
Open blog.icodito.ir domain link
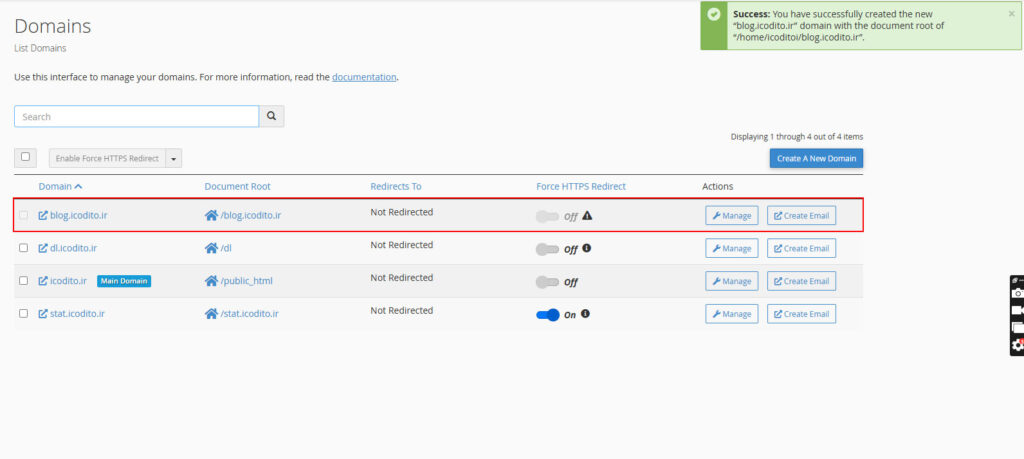[78, 215]
